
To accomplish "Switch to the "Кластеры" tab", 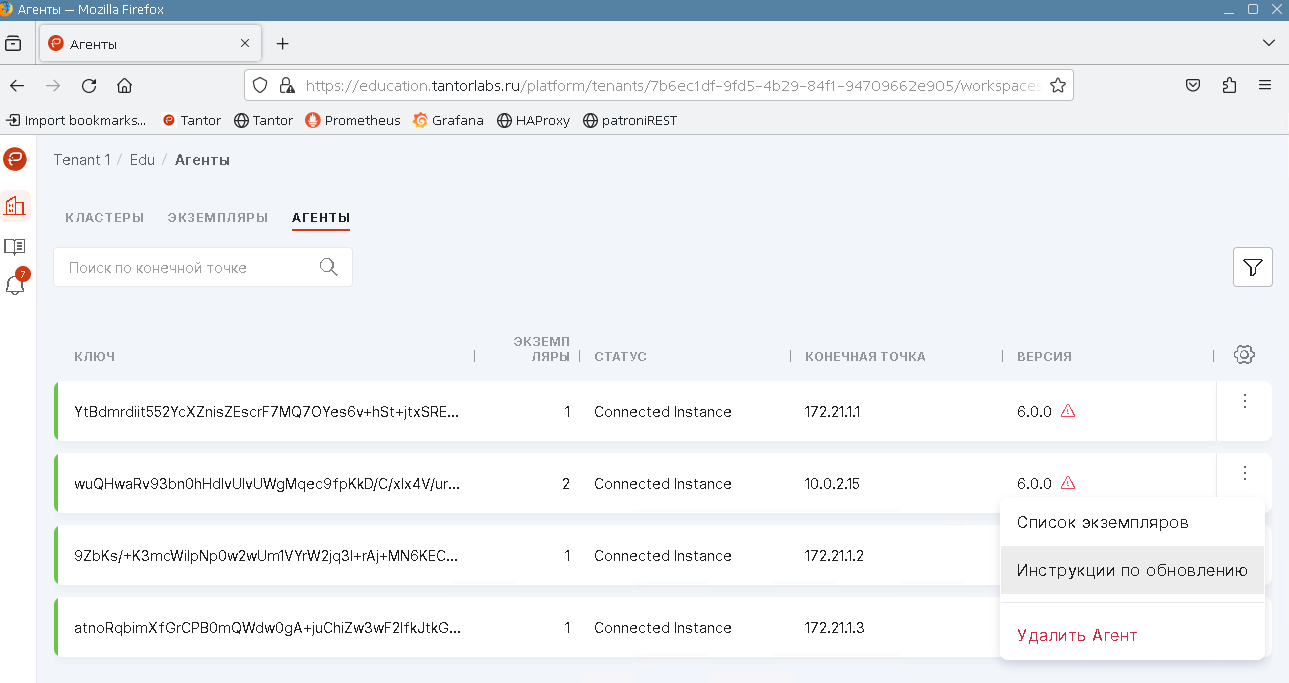I will [104, 217].
